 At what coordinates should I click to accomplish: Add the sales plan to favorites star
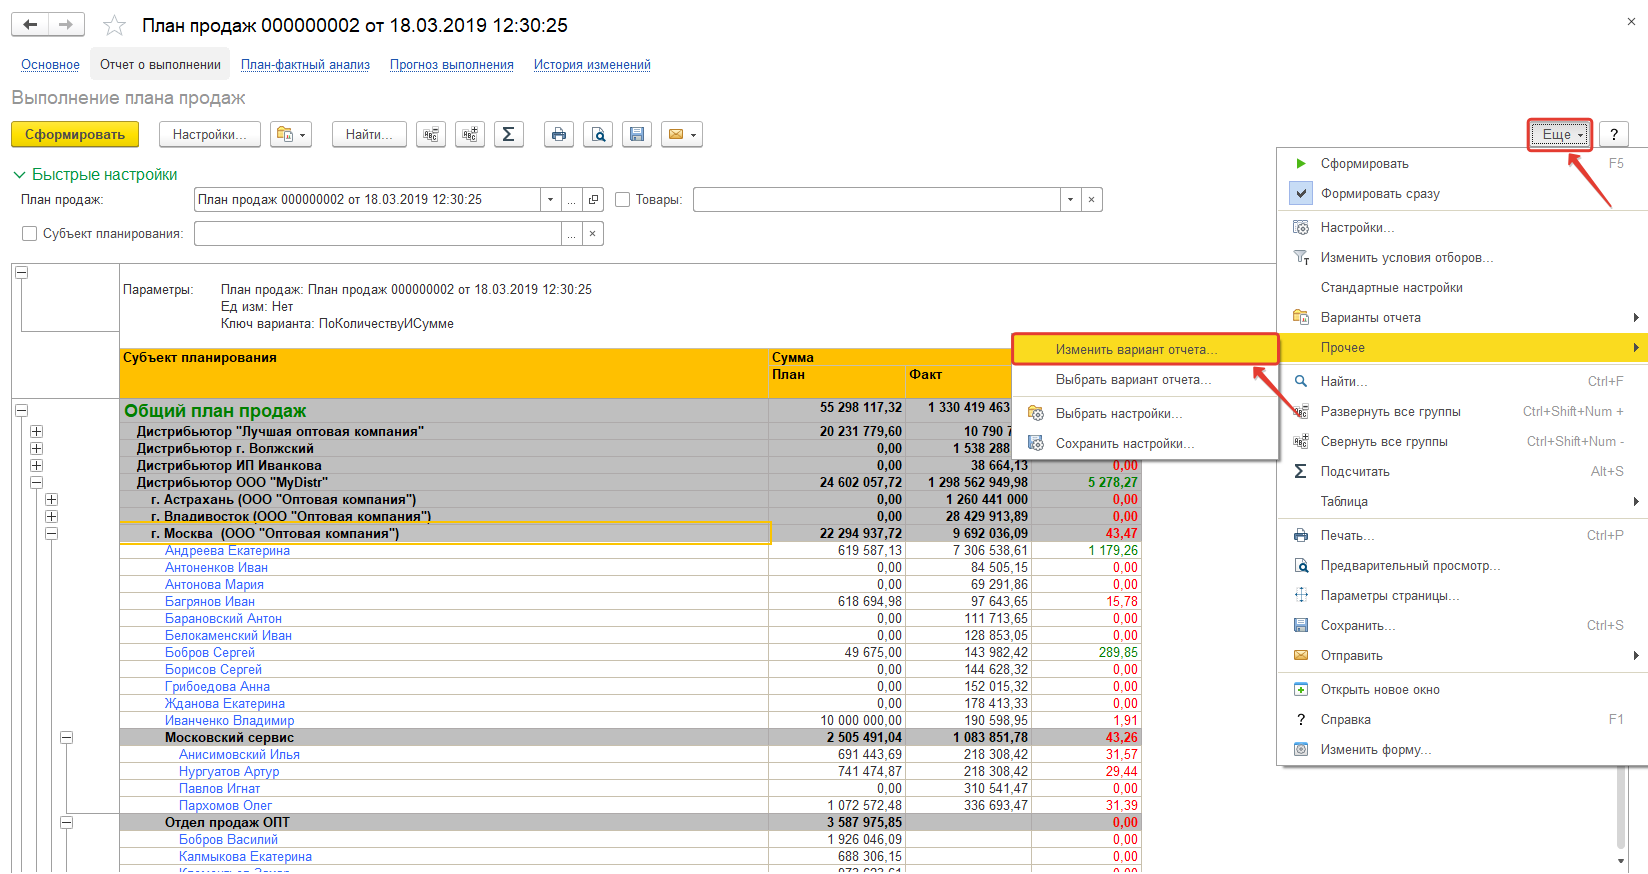(115, 25)
